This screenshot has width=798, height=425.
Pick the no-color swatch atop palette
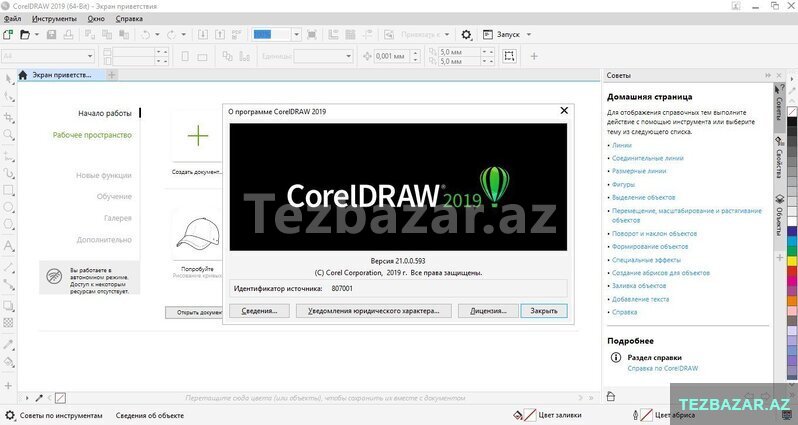pyautogui.click(x=792, y=111)
